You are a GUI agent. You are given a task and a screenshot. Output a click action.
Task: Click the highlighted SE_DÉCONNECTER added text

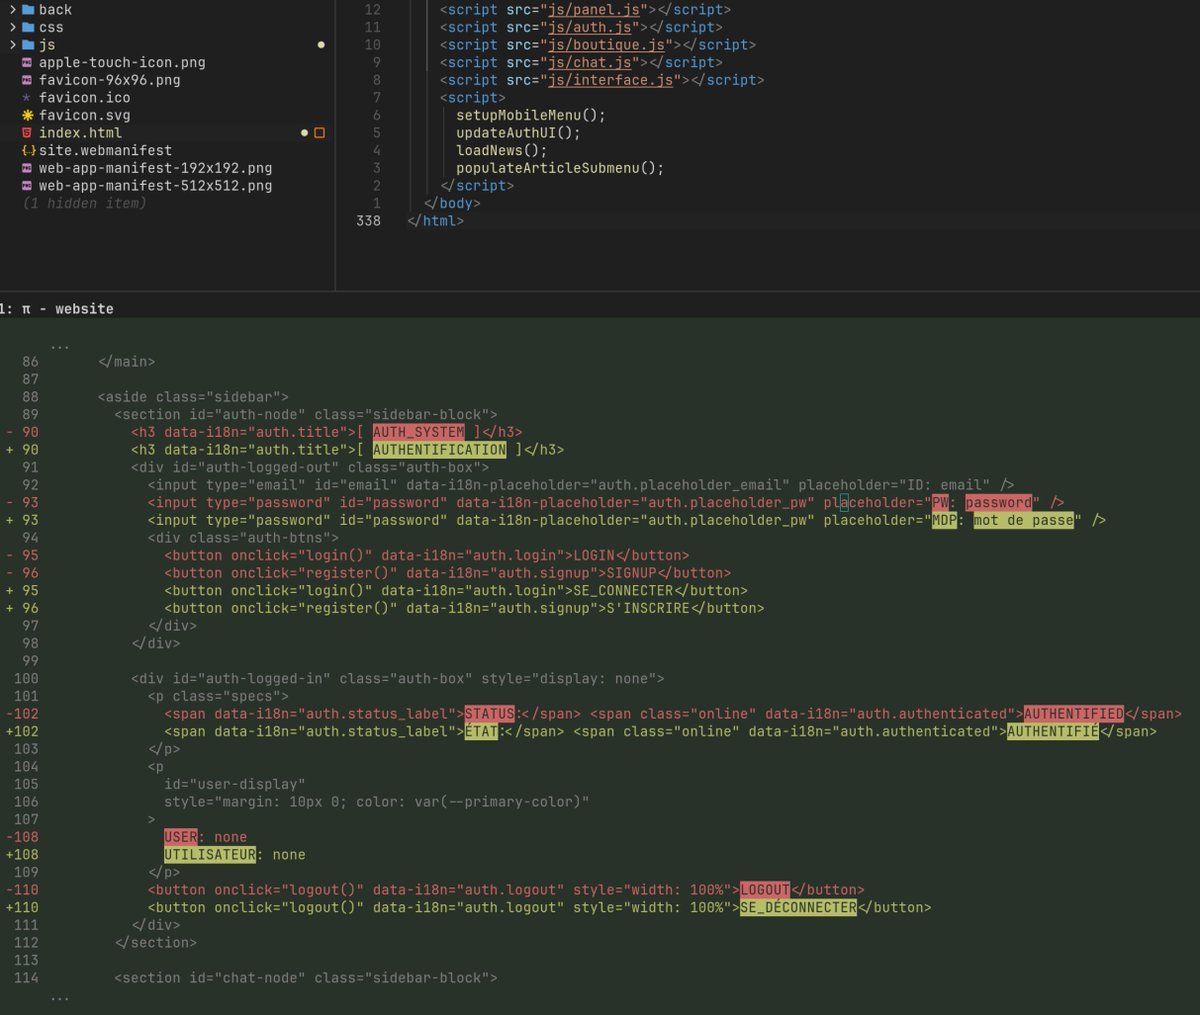click(x=798, y=907)
